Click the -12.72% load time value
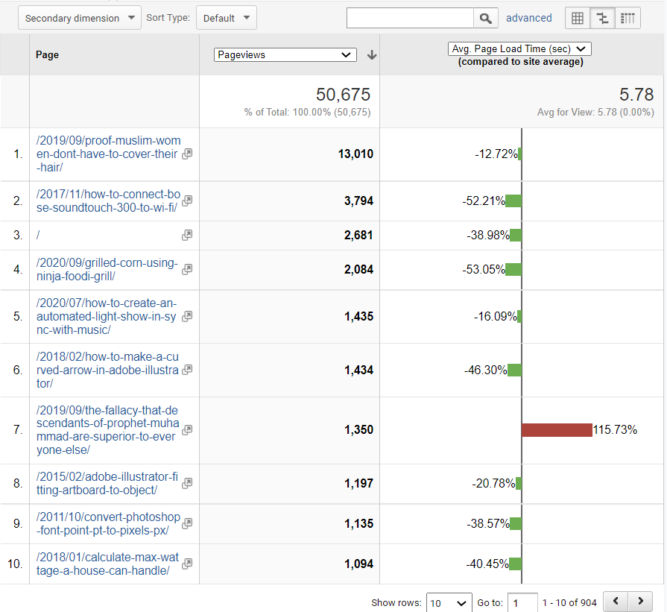Screen dimensions: 667x612 pyautogui.click(x=496, y=154)
